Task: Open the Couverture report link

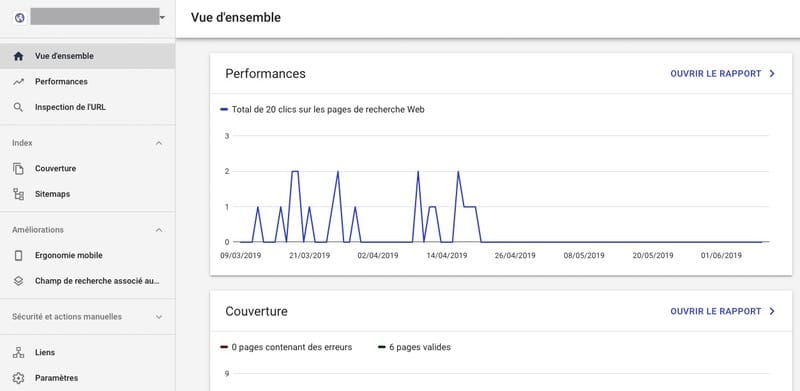Action: (722, 311)
